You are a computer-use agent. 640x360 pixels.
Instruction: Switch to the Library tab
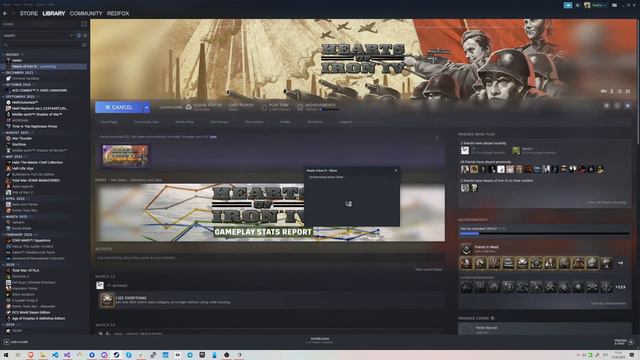53,13
